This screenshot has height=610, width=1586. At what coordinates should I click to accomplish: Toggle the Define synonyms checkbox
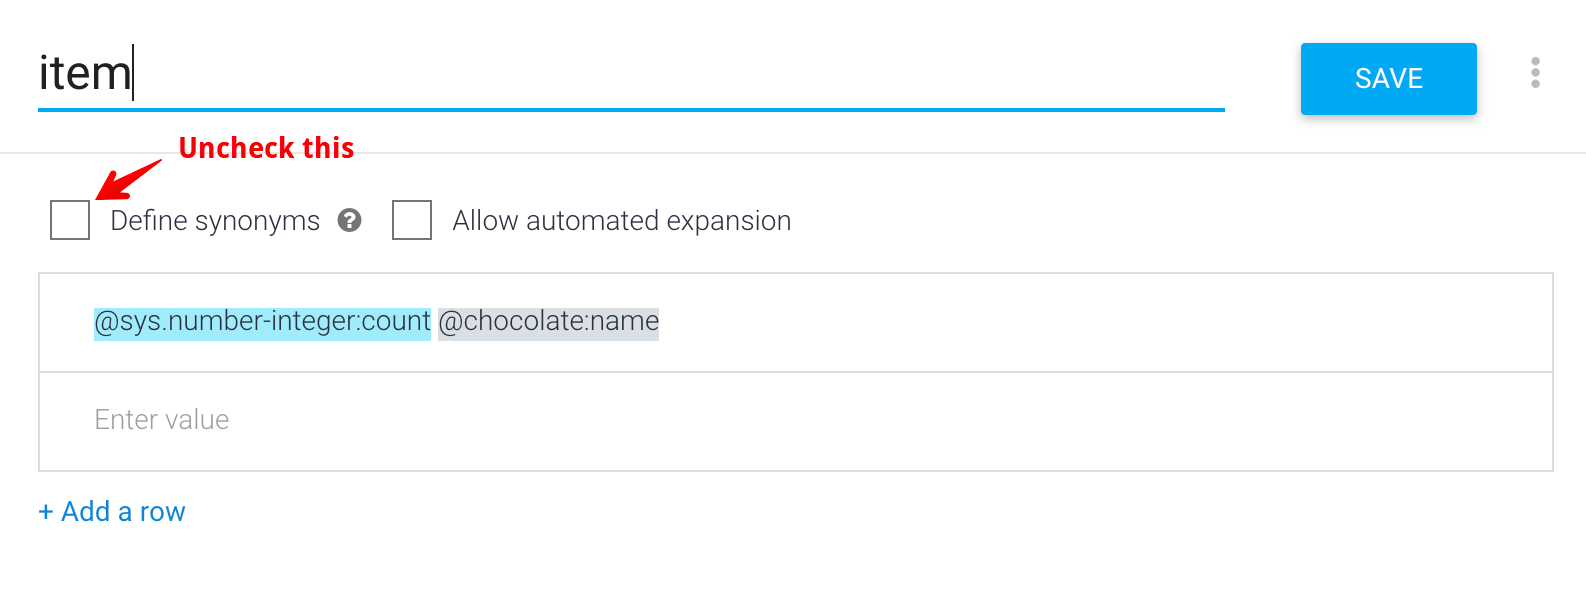point(70,220)
